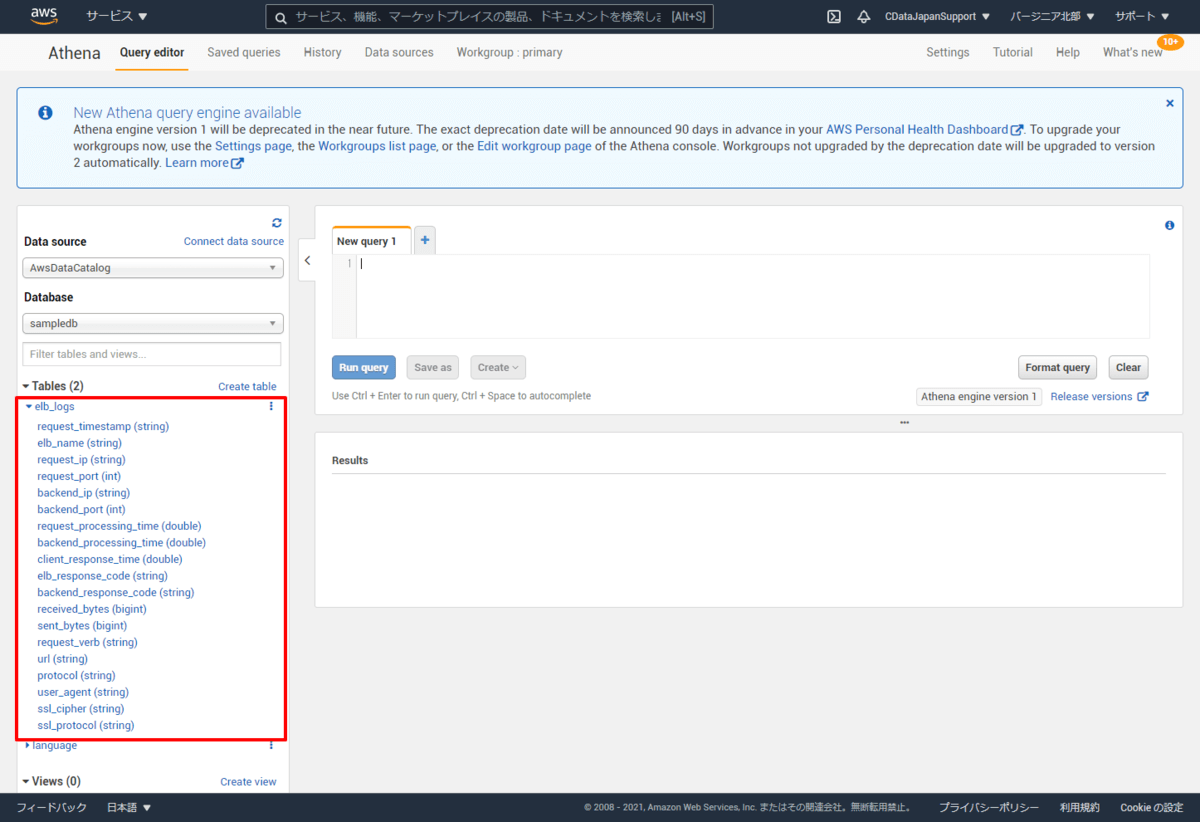Open AWS Personal Health Dashboard link
The image size is (1200, 822).
(924, 129)
